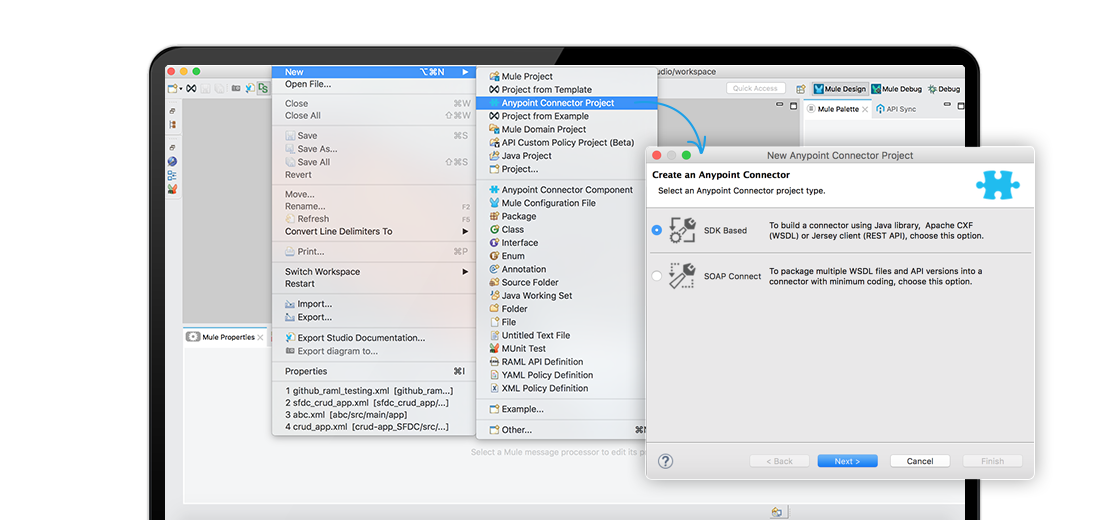Click the SDK Based connector type icon
This screenshot has width=1120, height=520.
pos(682,230)
